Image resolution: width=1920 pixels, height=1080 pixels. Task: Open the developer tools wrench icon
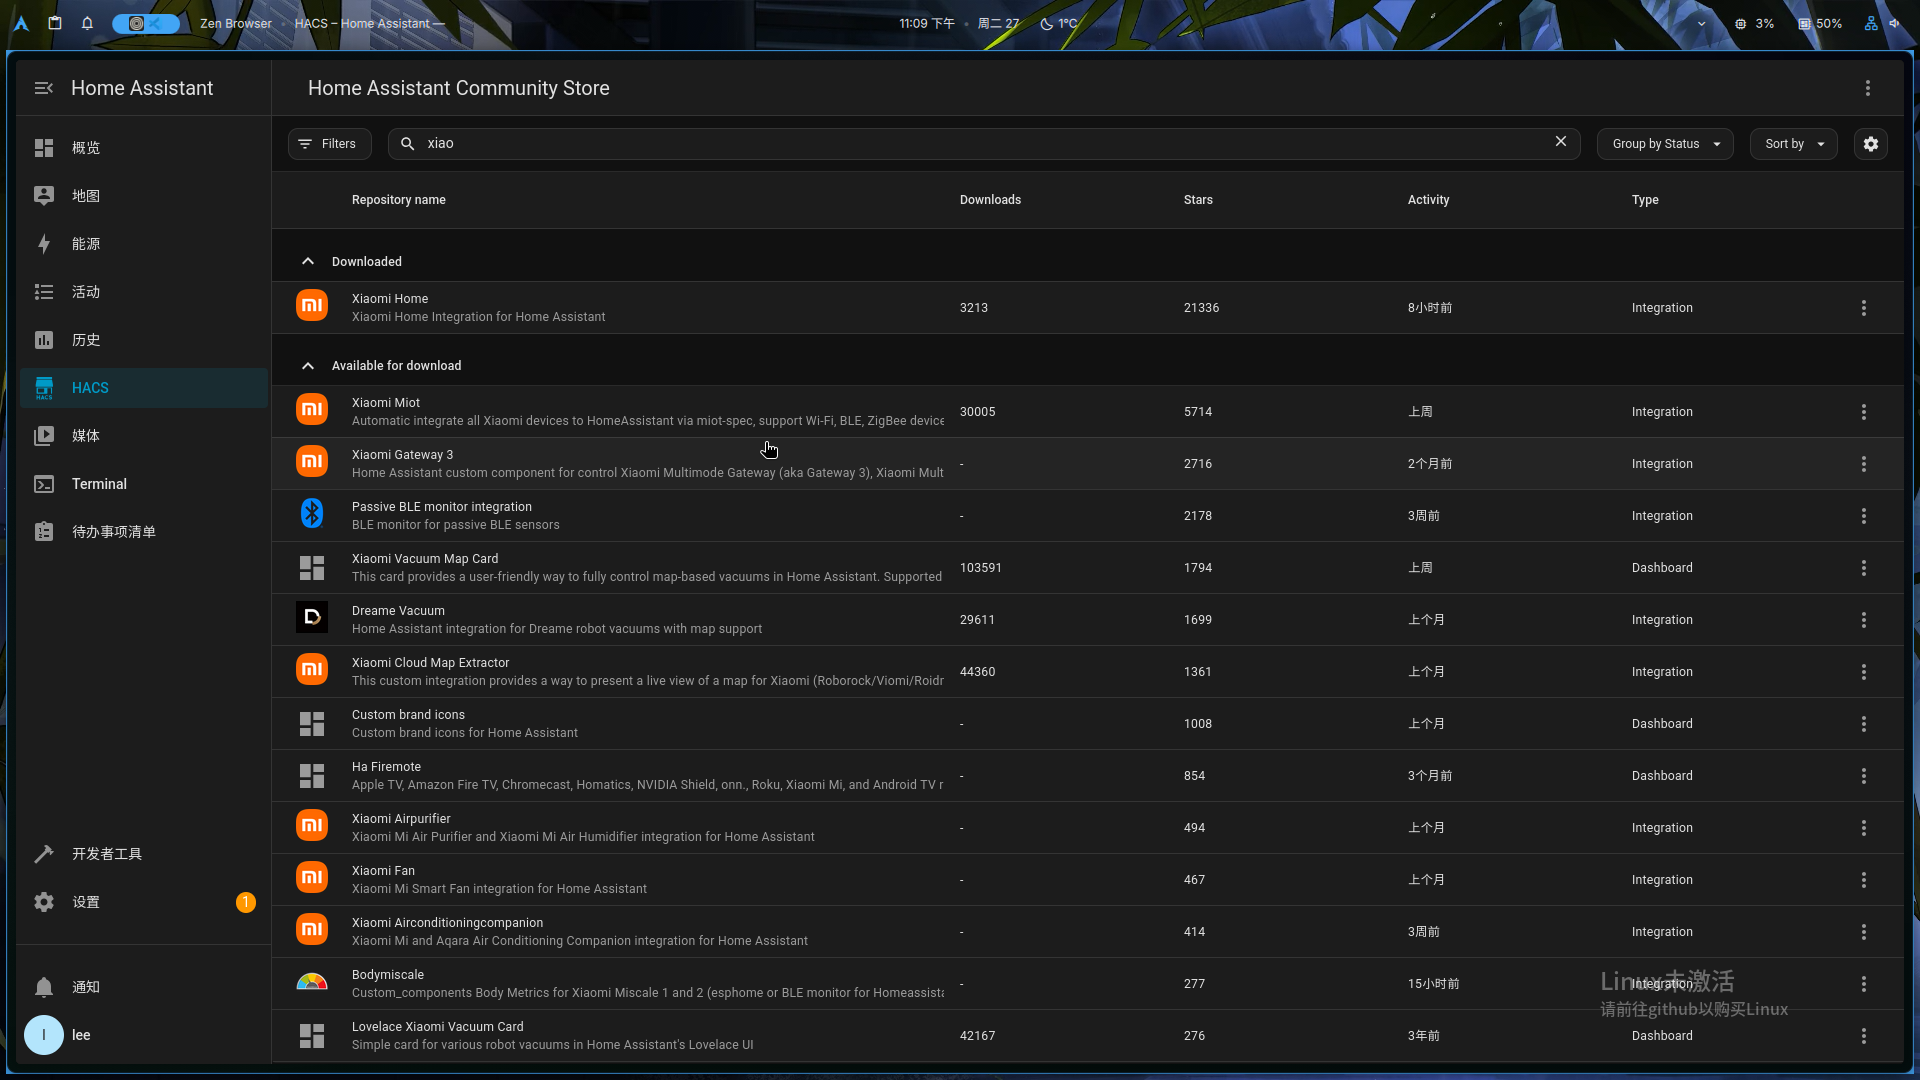click(x=44, y=854)
